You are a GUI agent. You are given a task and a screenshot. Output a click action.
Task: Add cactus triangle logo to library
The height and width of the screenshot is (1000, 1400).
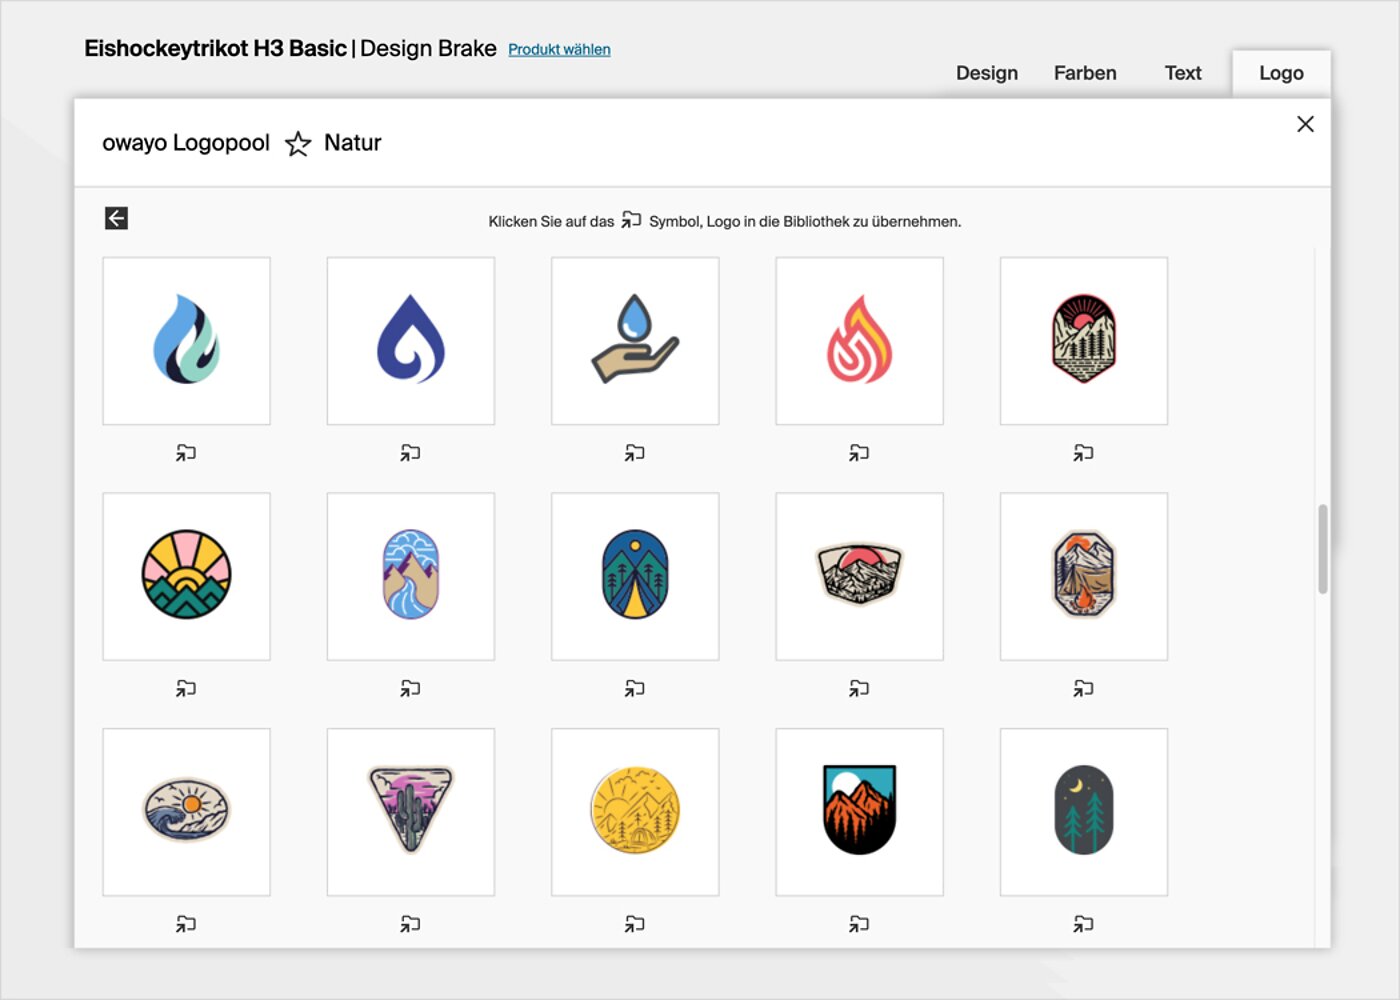[x=410, y=924]
